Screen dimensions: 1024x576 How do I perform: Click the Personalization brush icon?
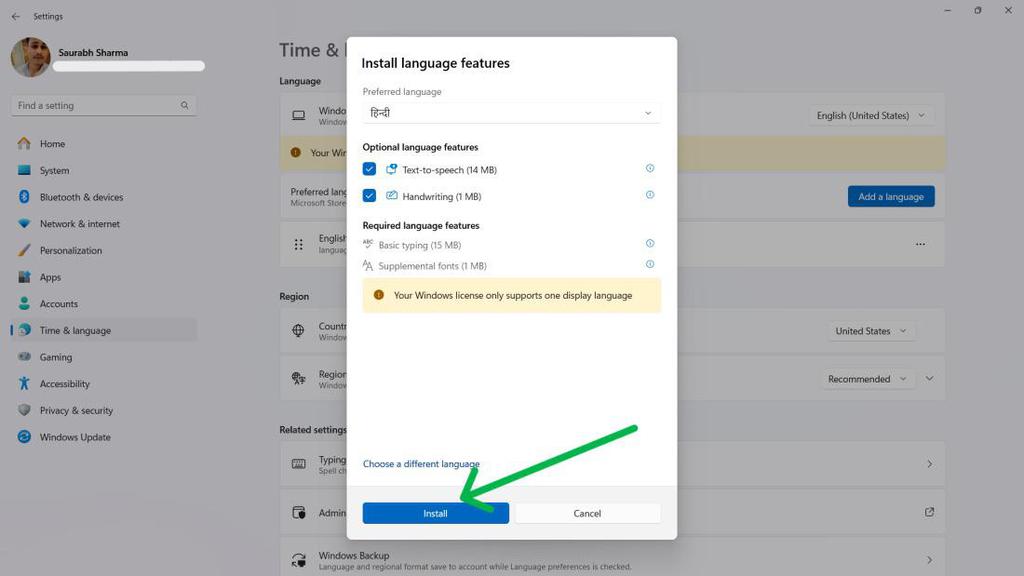click(x=24, y=250)
